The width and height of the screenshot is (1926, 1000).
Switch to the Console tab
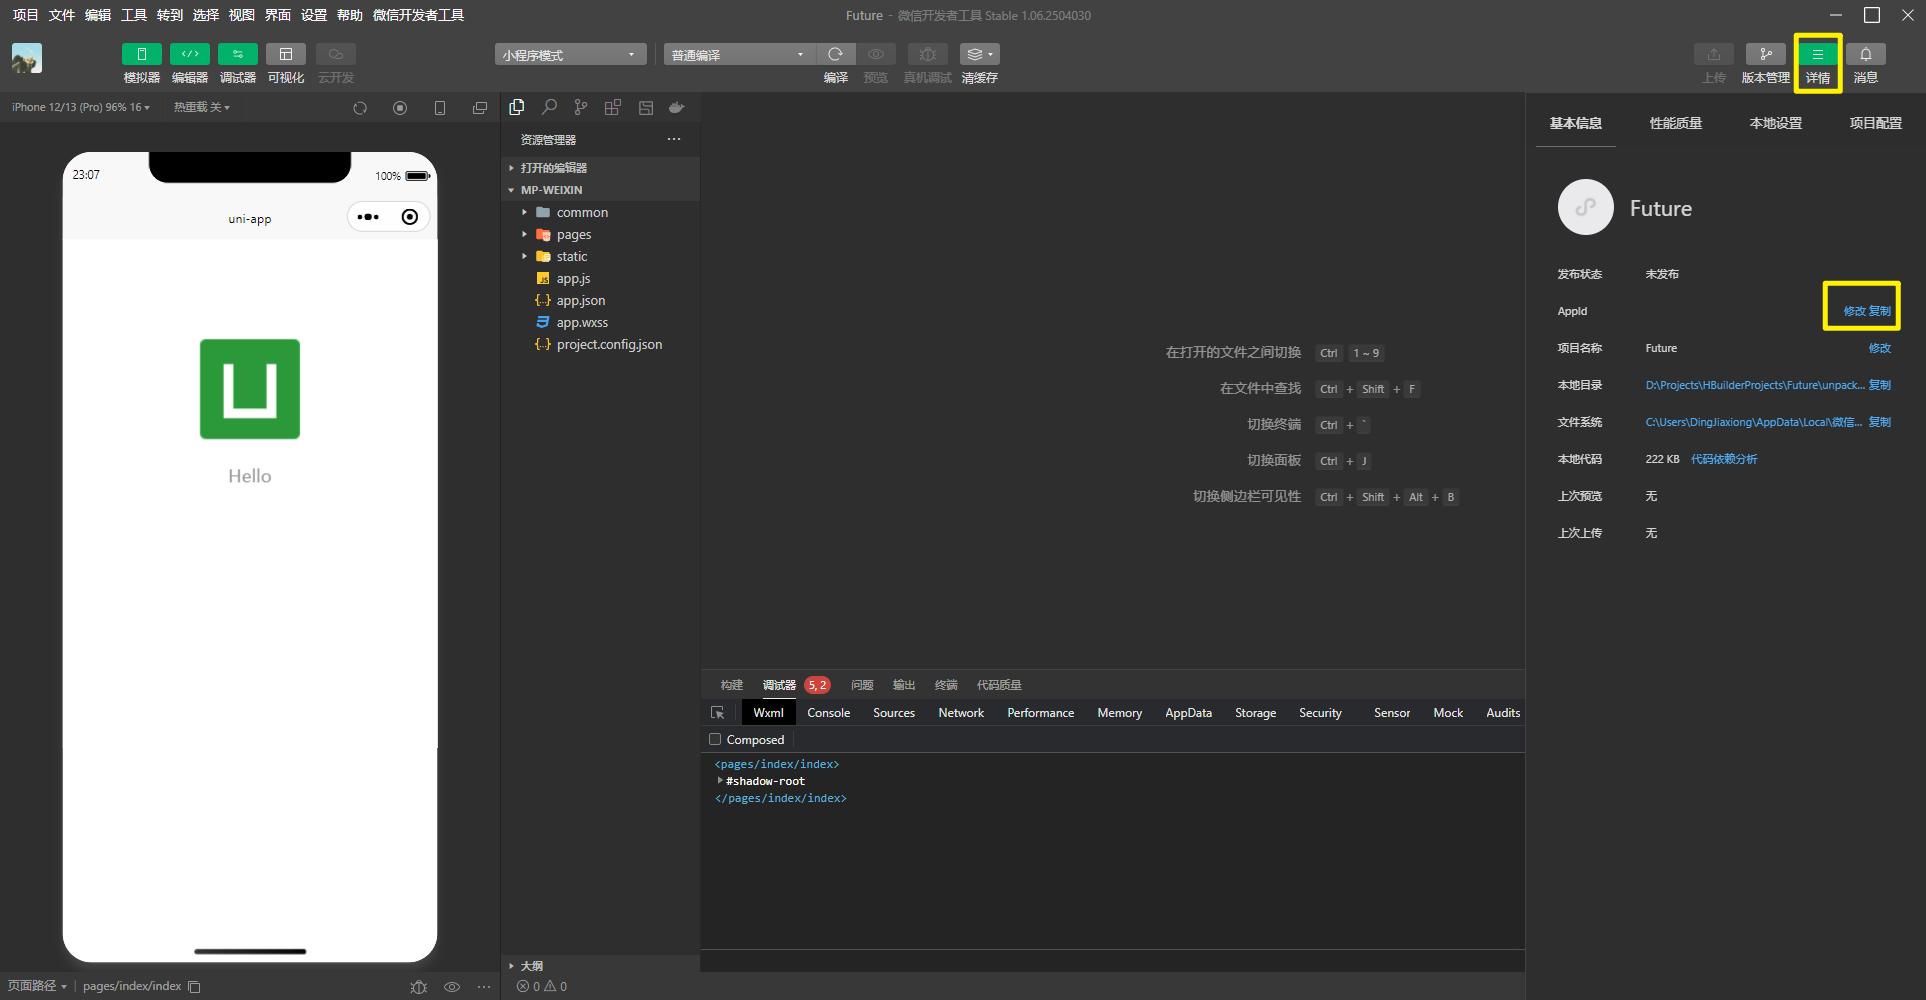click(x=828, y=713)
